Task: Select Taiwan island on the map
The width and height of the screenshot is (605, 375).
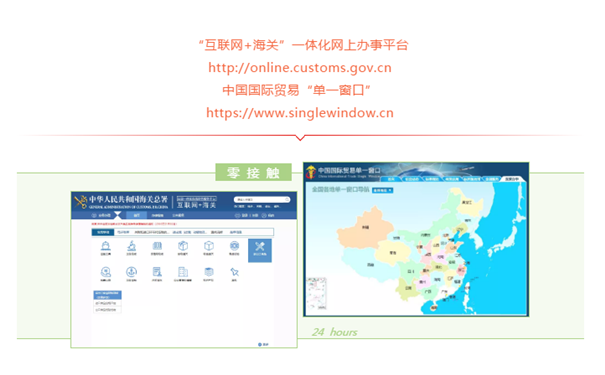Action: [468, 287]
